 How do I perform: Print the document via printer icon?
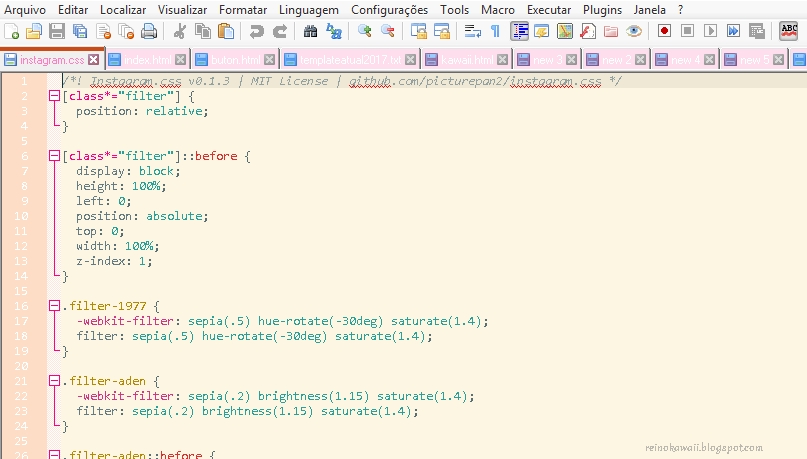coord(149,31)
